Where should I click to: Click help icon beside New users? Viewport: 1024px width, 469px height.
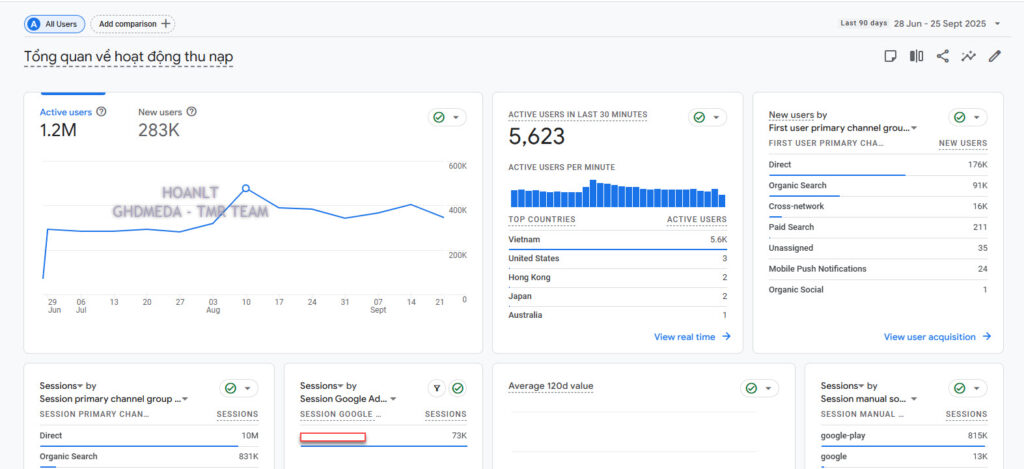click(x=191, y=112)
